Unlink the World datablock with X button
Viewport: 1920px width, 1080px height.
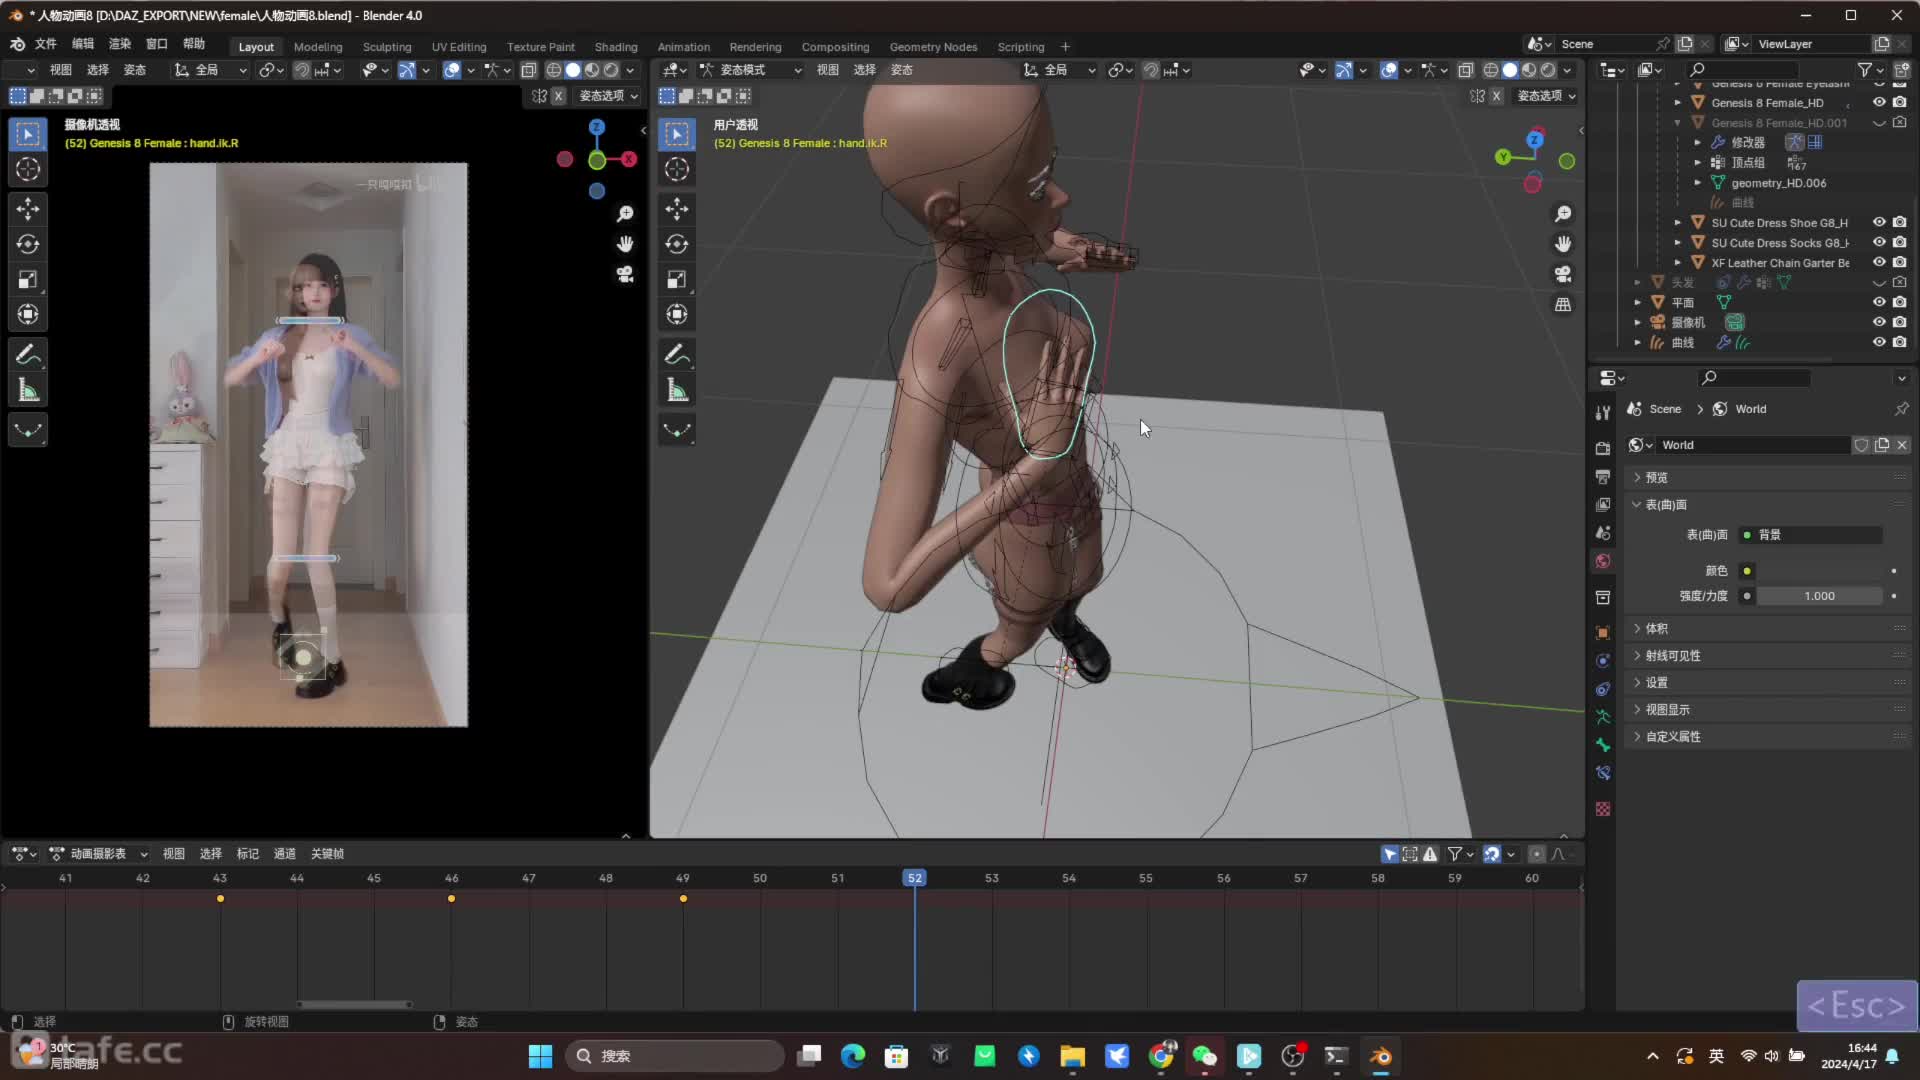point(1902,445)
